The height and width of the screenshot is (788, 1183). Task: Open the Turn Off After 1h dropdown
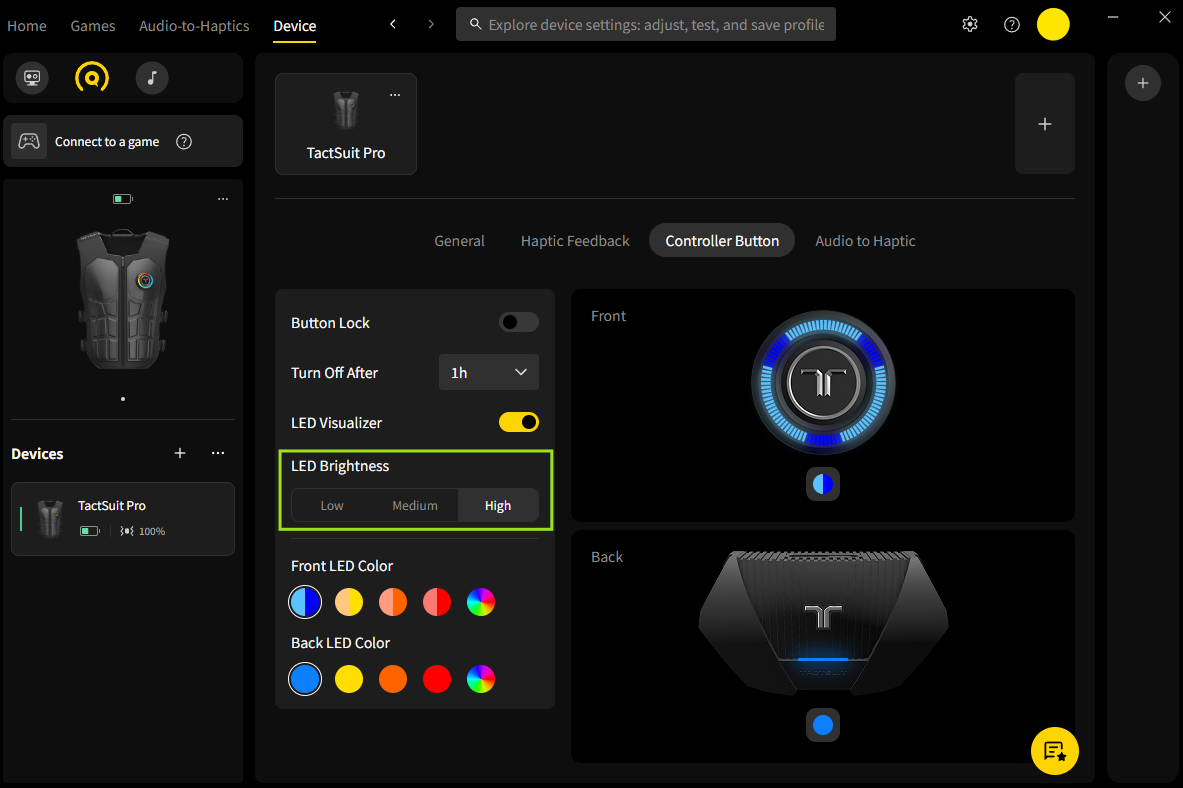489,372
